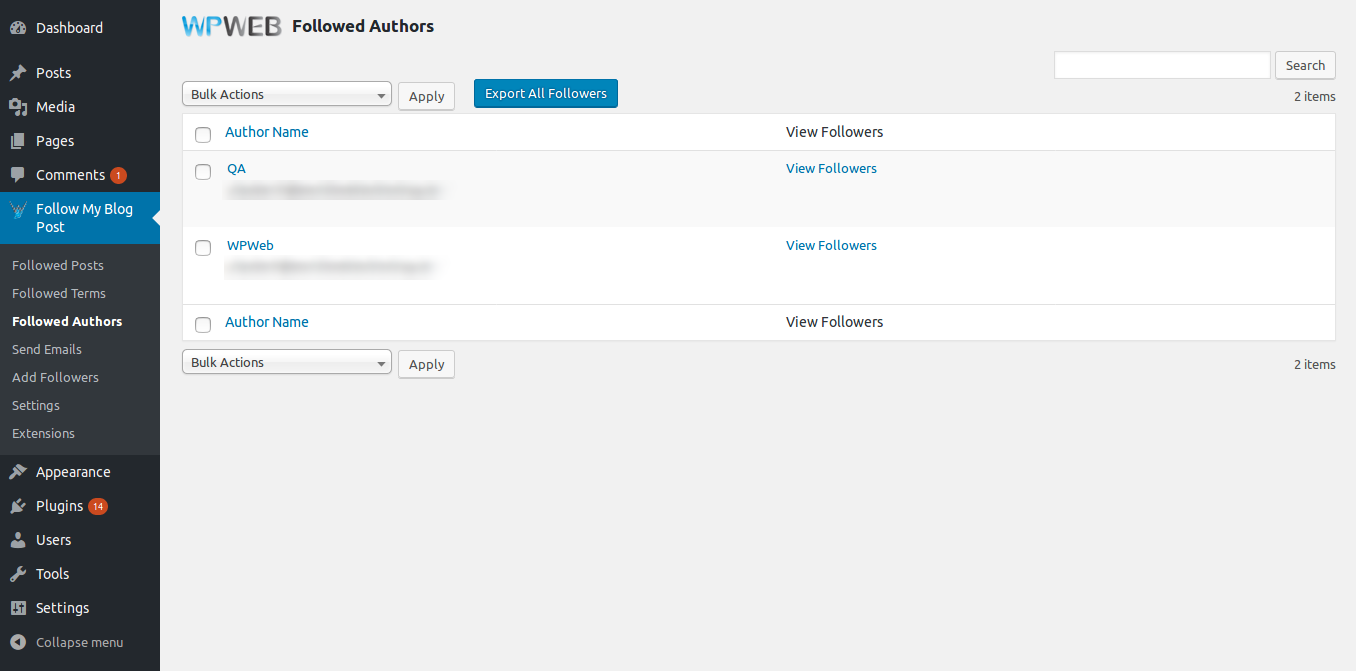Click the Pages icon in sidebar
The width and height of the screenshot is (1356, 671).
[x=18, y=141]
